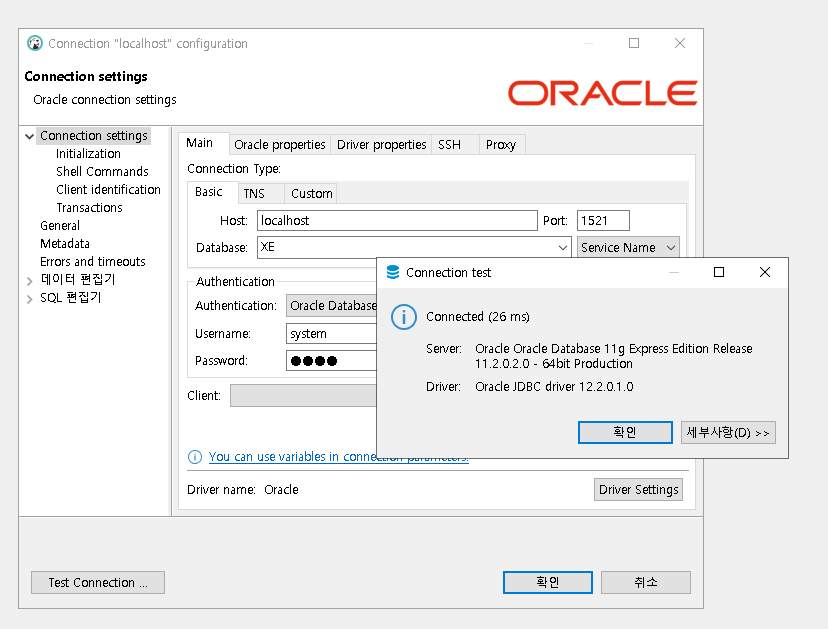
Task: Maximize the Connection test dialog
Action: (719, 272)
